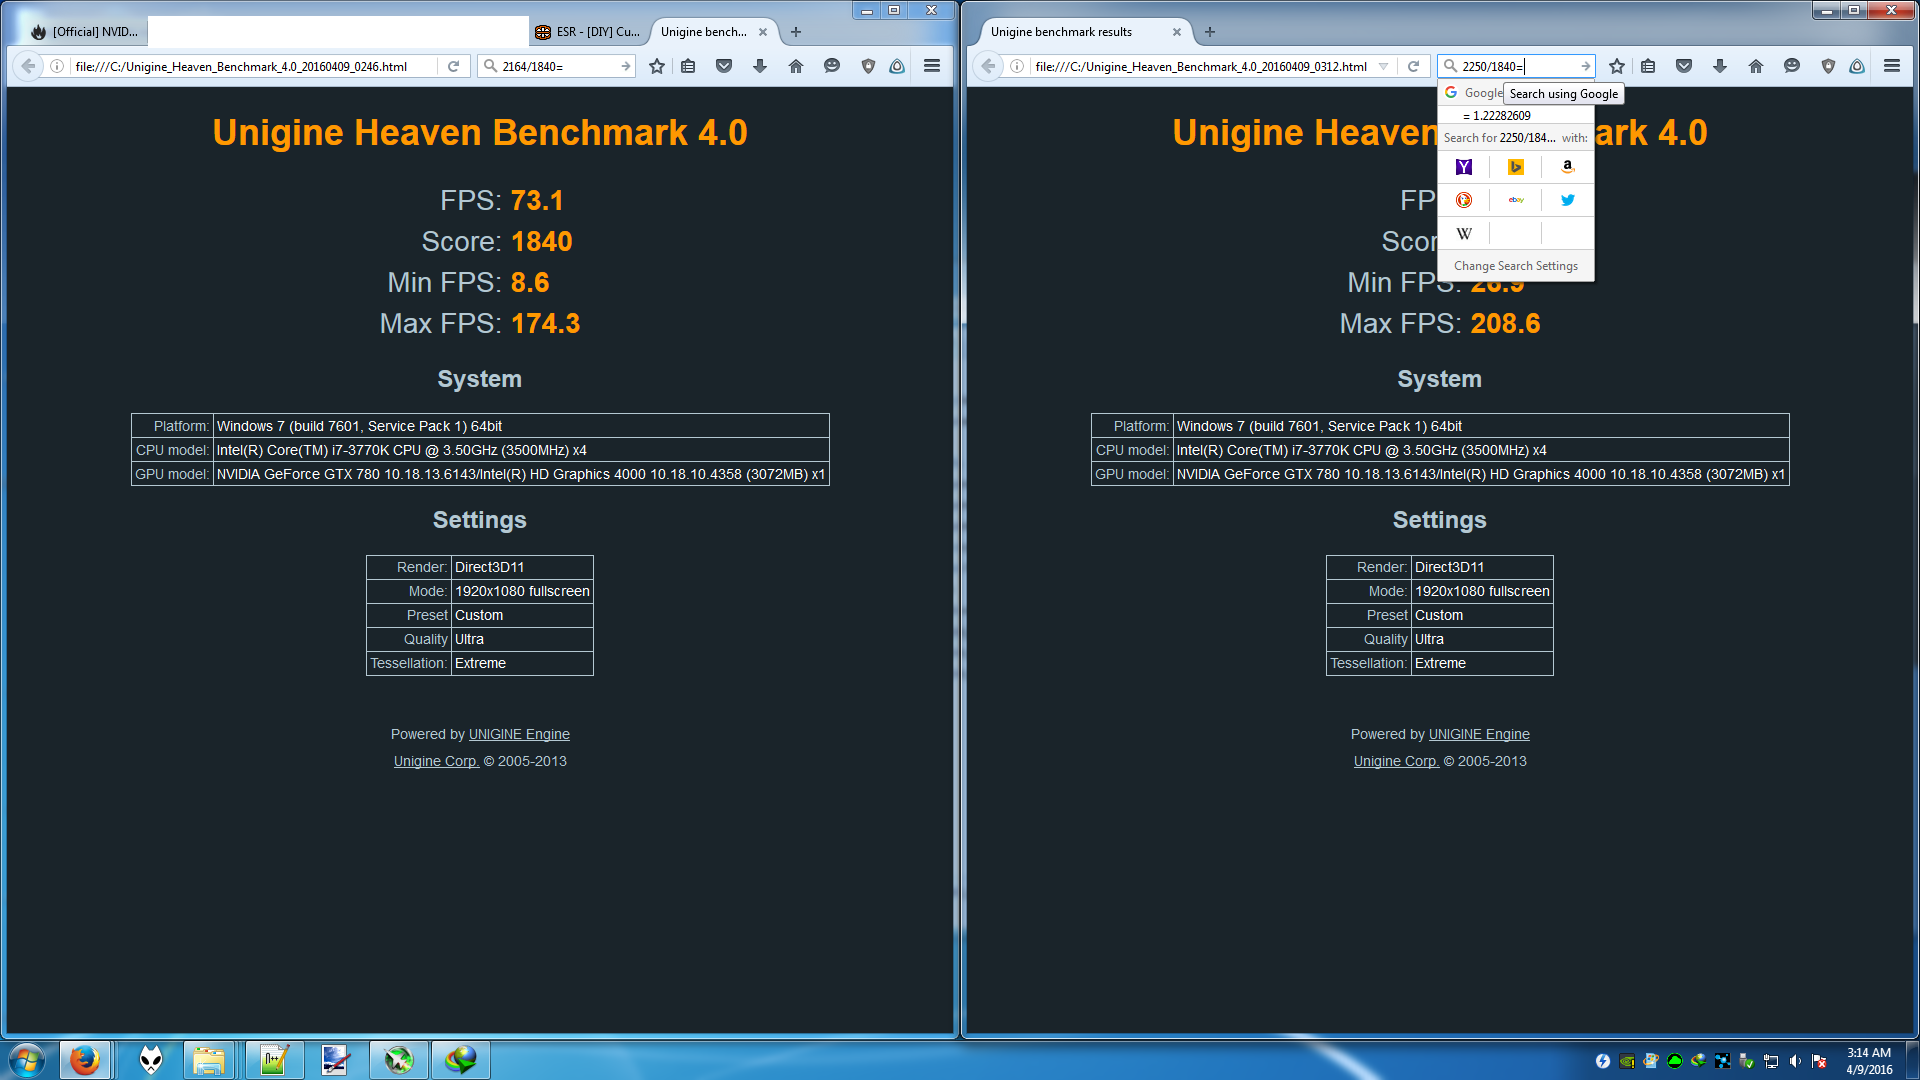Viewport: 1920px width, 1080px height.
Task: Search with Amazon engine icon
Action: [1568, 167]
